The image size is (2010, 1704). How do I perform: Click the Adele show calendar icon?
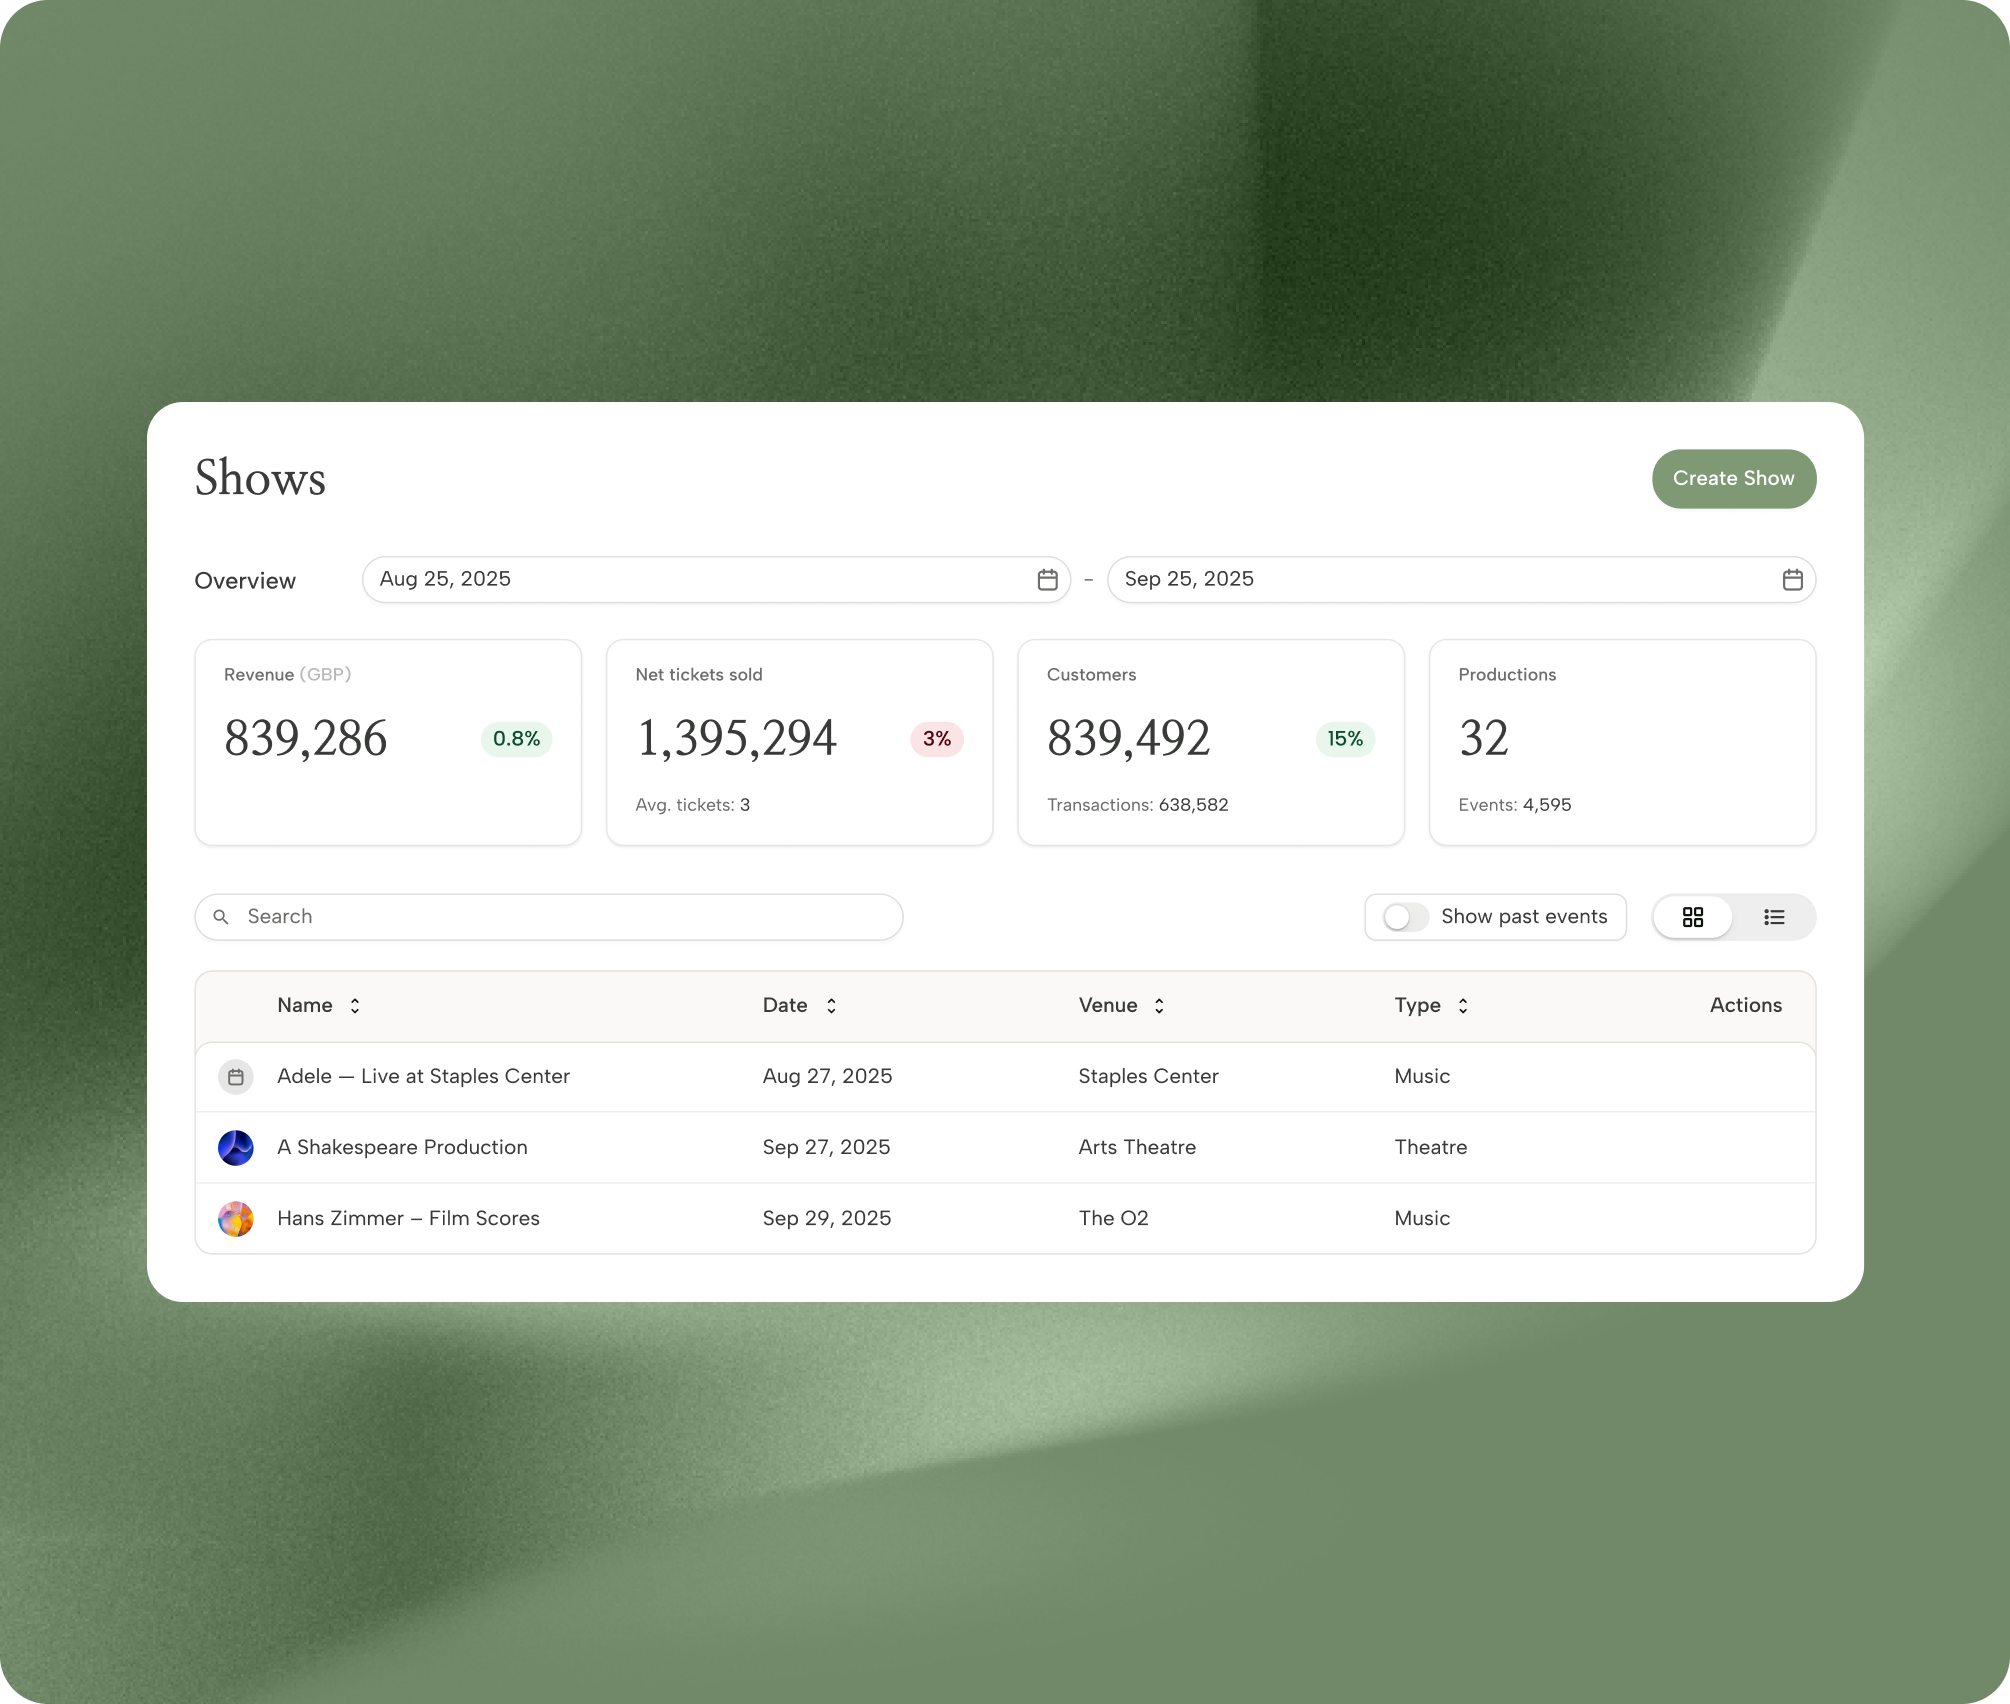[236, 1077]
